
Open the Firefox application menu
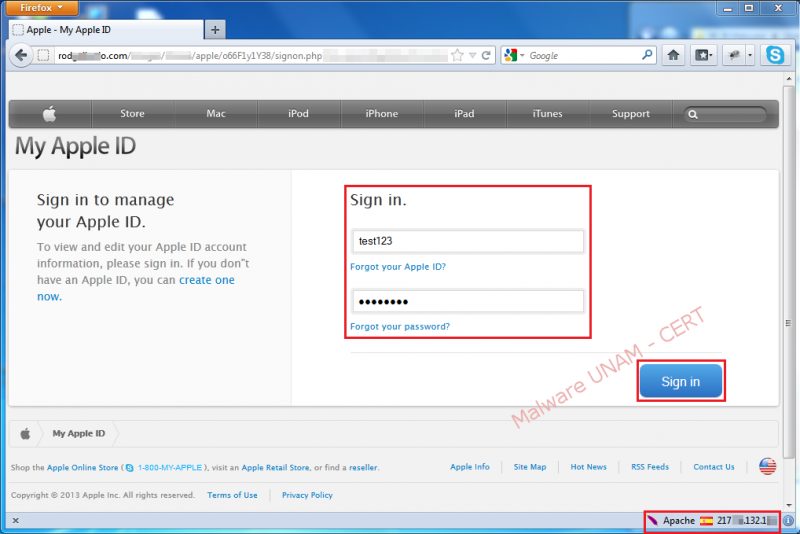(x=42, y=8)
